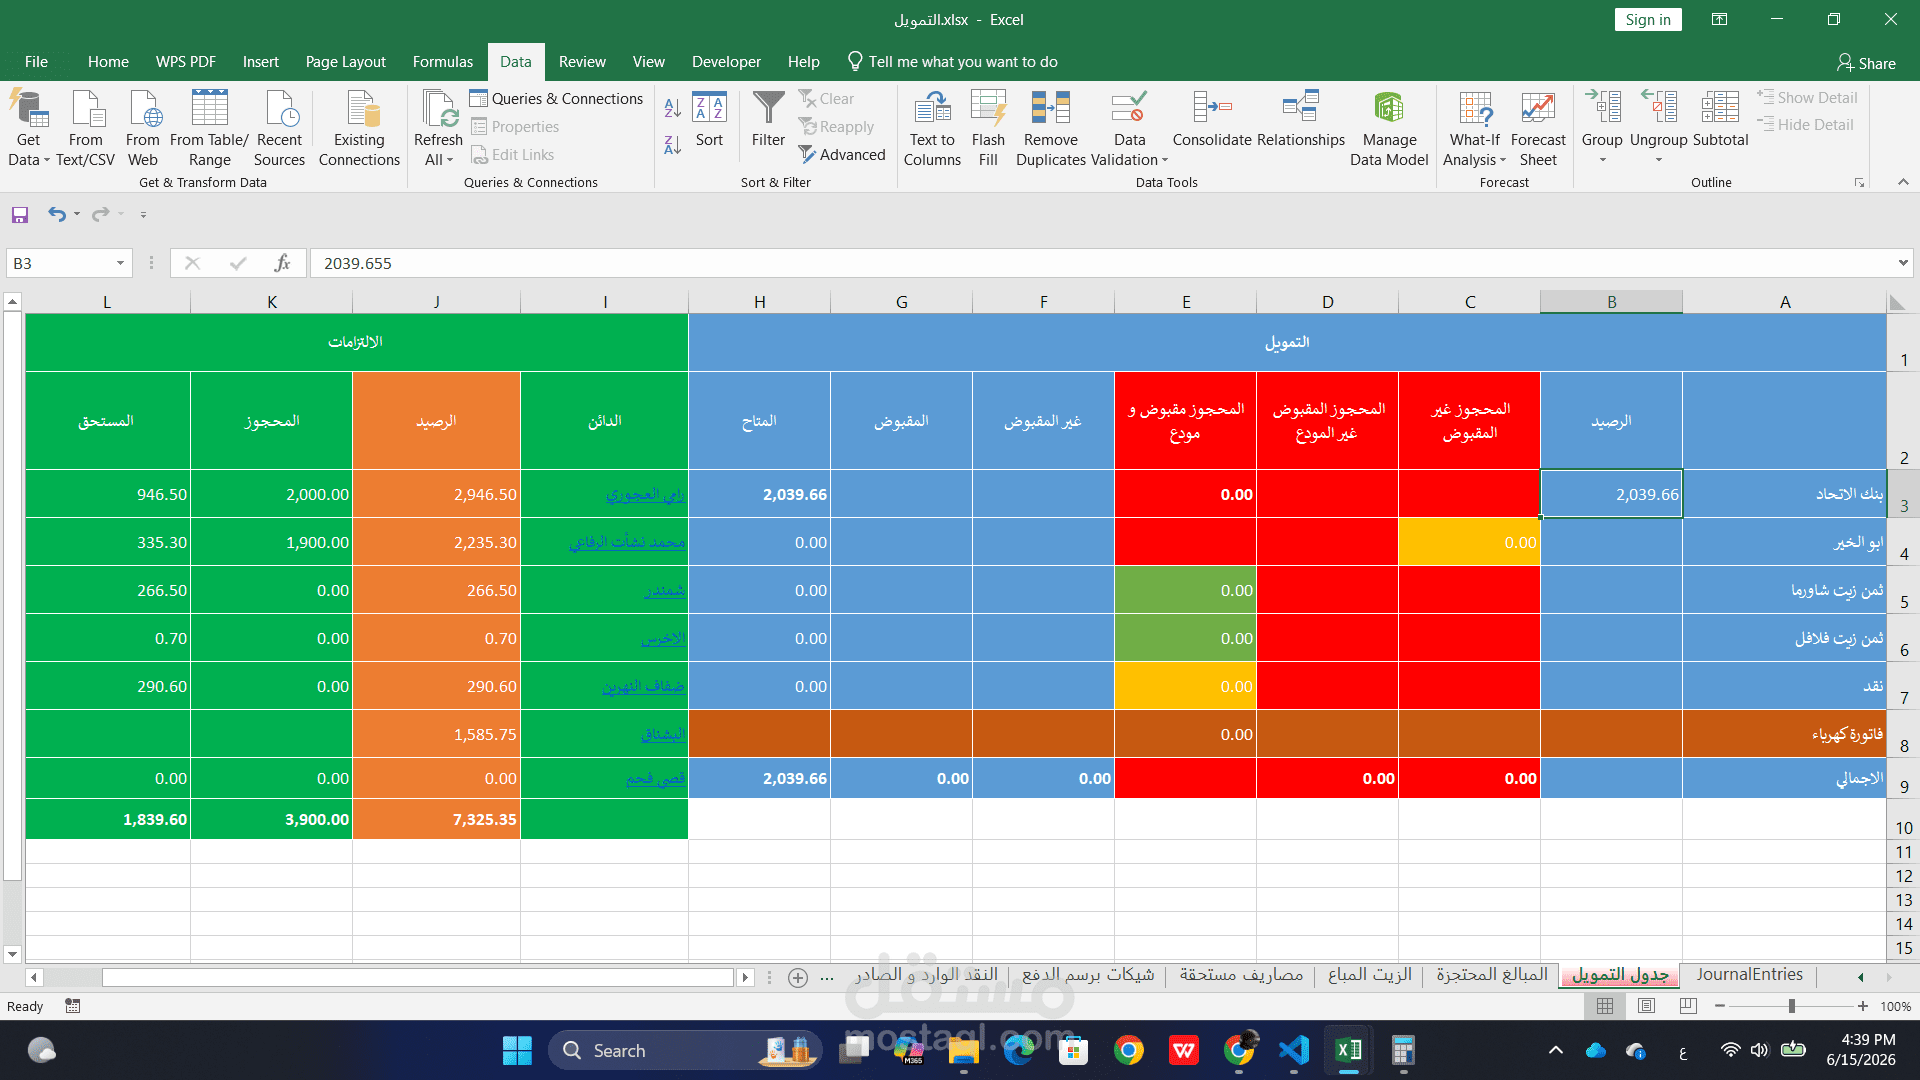Screen dimensions: 1920x1080
Task: Switch to JournalEntries sheet tab
Action: [1749, 975]
